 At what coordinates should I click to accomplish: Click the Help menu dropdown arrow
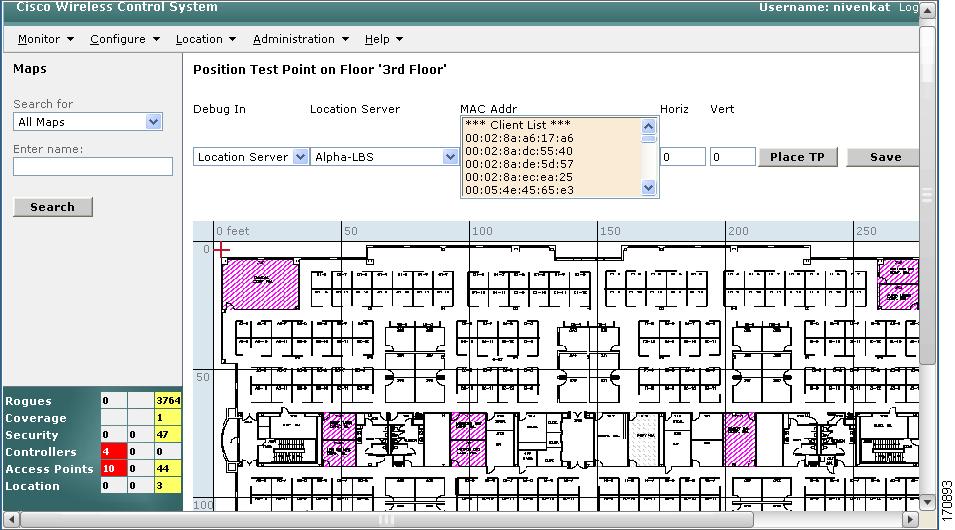[x=400, y=39]
